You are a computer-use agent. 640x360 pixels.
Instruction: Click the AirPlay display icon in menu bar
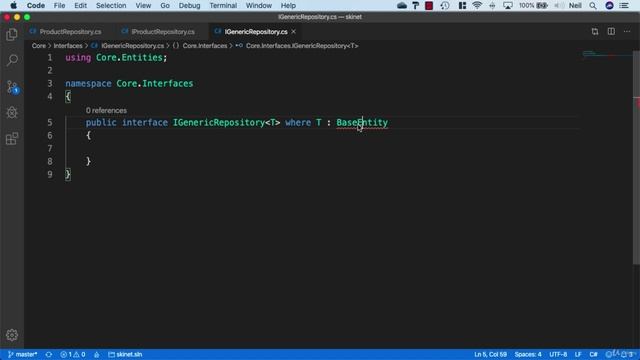508,5
